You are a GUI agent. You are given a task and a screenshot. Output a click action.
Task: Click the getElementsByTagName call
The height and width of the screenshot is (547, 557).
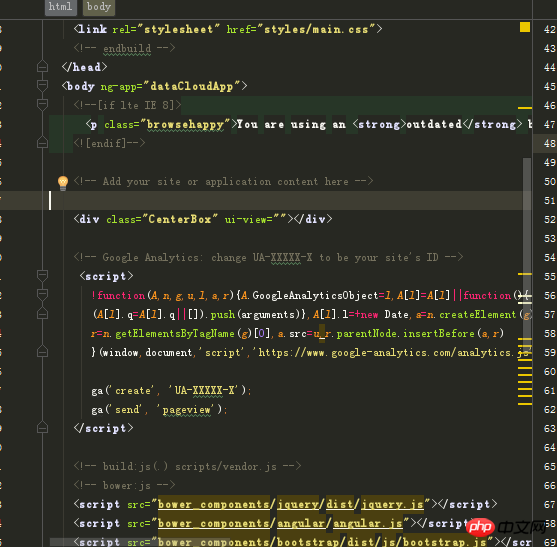point(175,333)
